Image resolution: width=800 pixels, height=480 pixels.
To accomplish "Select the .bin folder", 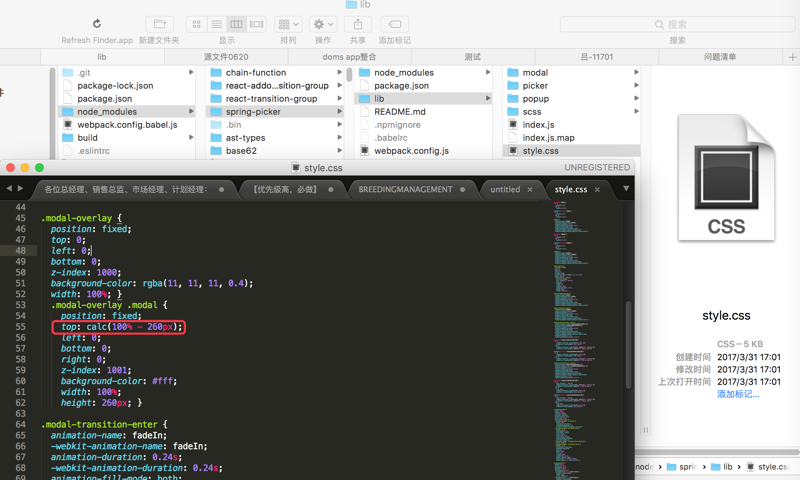I will [x=275, y=124].
